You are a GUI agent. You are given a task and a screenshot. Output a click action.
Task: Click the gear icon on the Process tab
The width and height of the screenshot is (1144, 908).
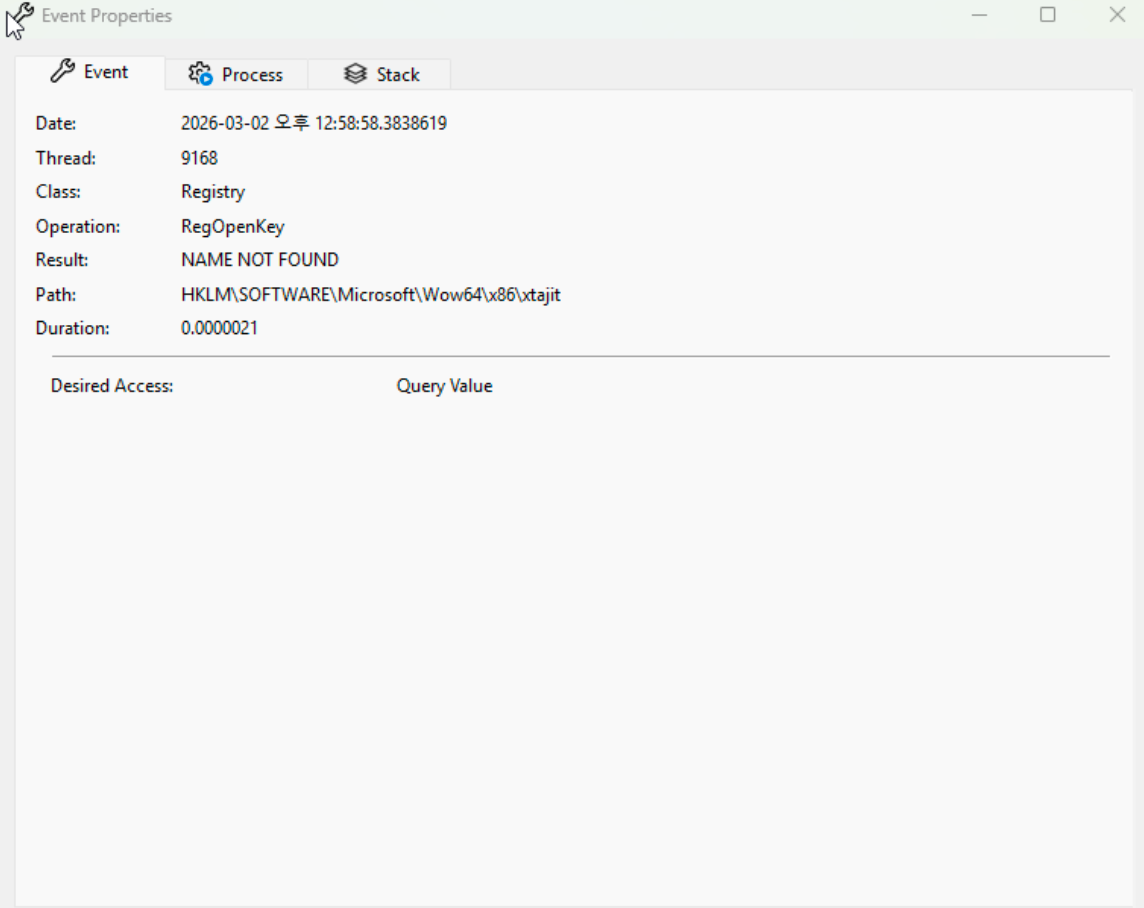[201, 74]
